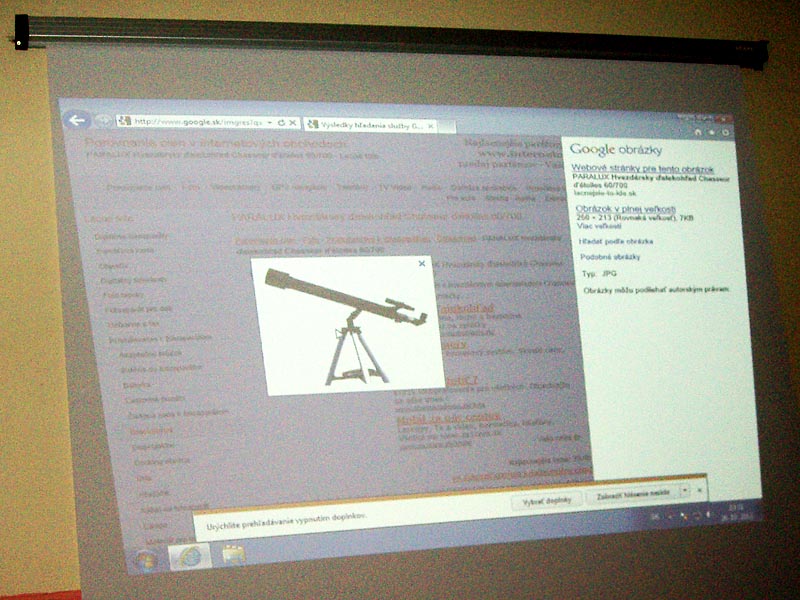The height and width of the screenshot is (600, 800).
Task: Click the browser Back arrow button
Action: click(77, 120)
